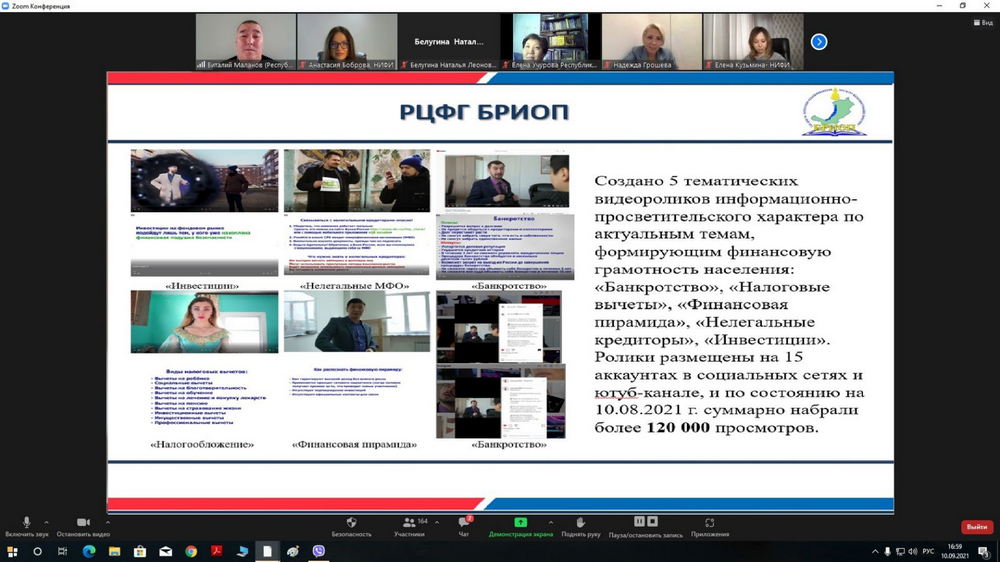Select Надежда Грошева's video thumbnail
Screen dimensions: 1000x562
point(650,42)
